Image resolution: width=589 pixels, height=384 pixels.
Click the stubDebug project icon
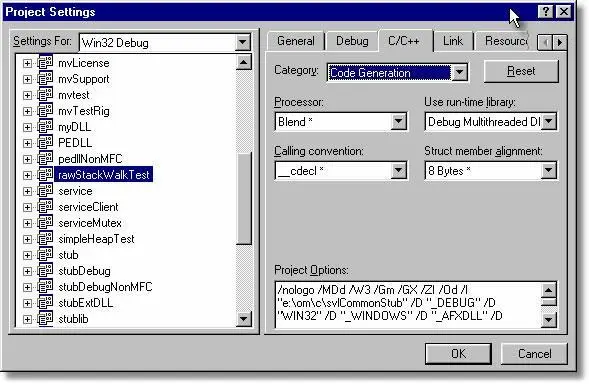(x=45, y=271)
